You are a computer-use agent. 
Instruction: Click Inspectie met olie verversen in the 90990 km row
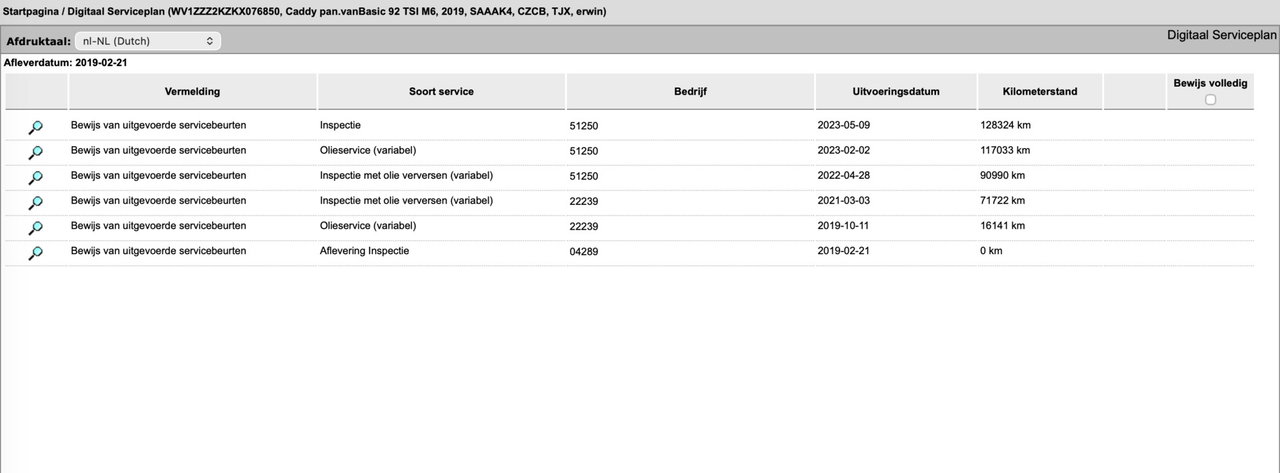[x=407, y=175]
